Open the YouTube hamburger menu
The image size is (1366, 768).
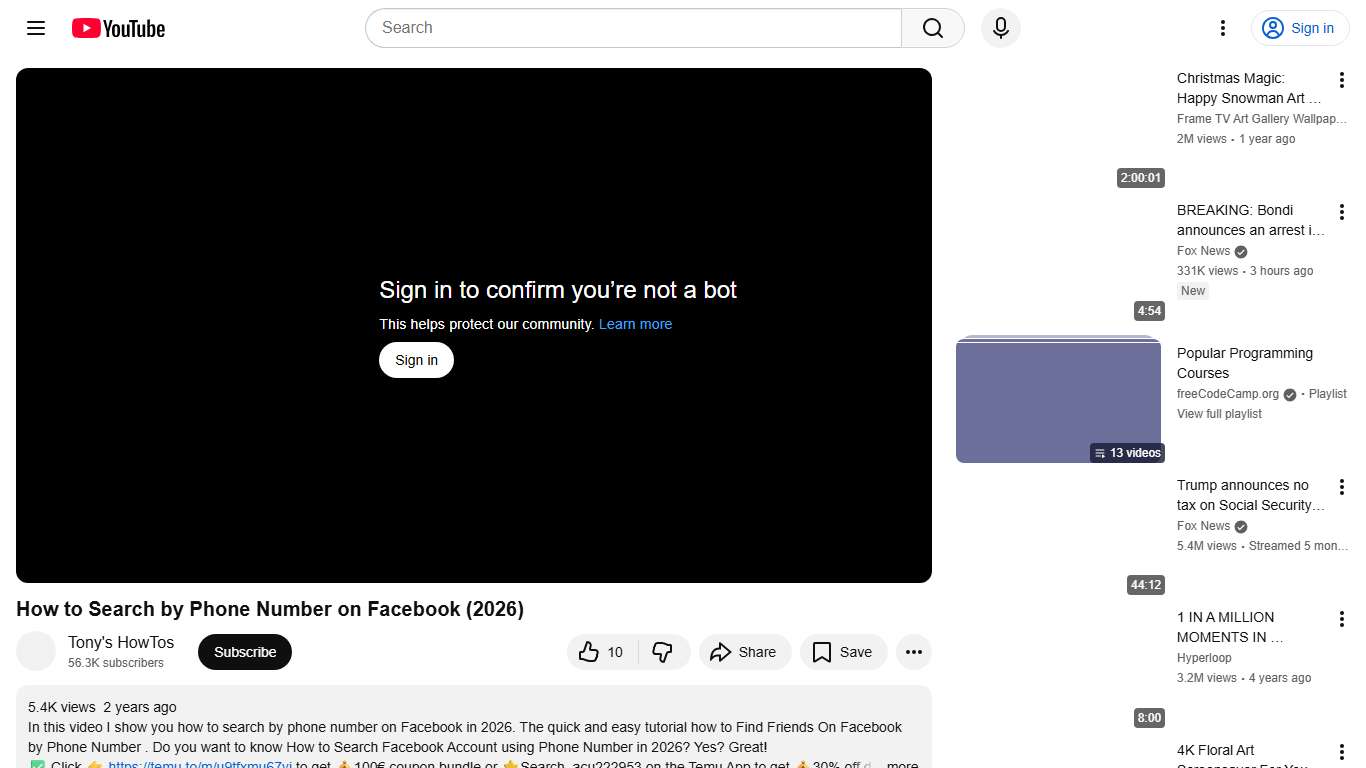pyautogui.click(x=35, y=28)
